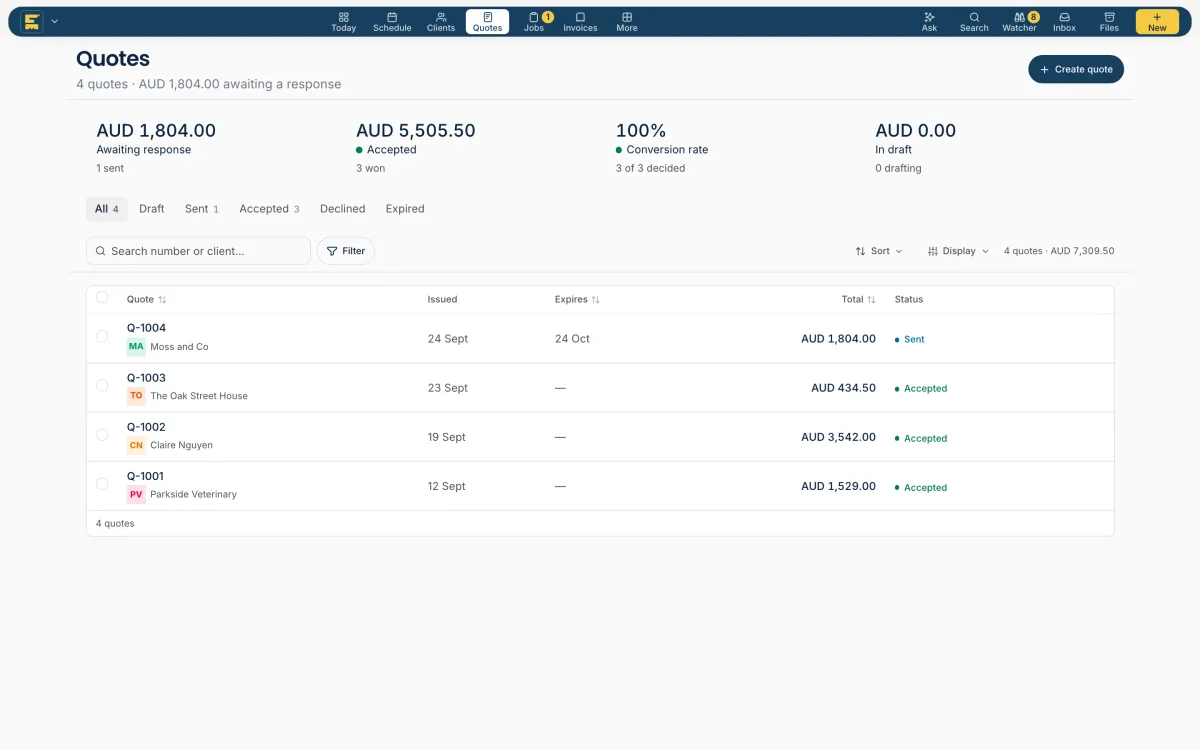Switch to the Declined tab

[x=343, y=209]
